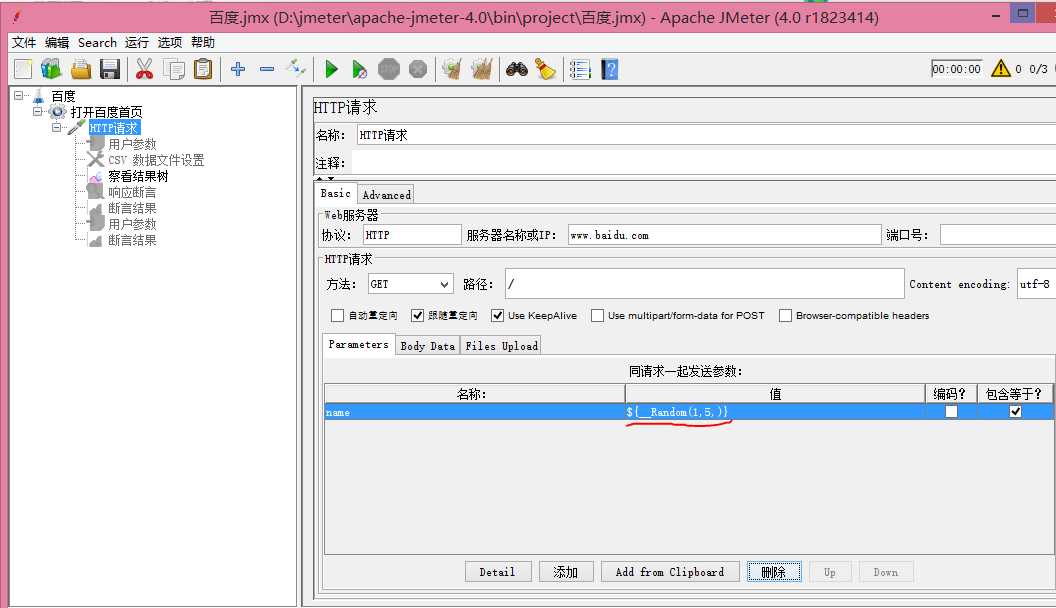
Task: Open the Function Helper dialog icon
Action: (580, 69)
